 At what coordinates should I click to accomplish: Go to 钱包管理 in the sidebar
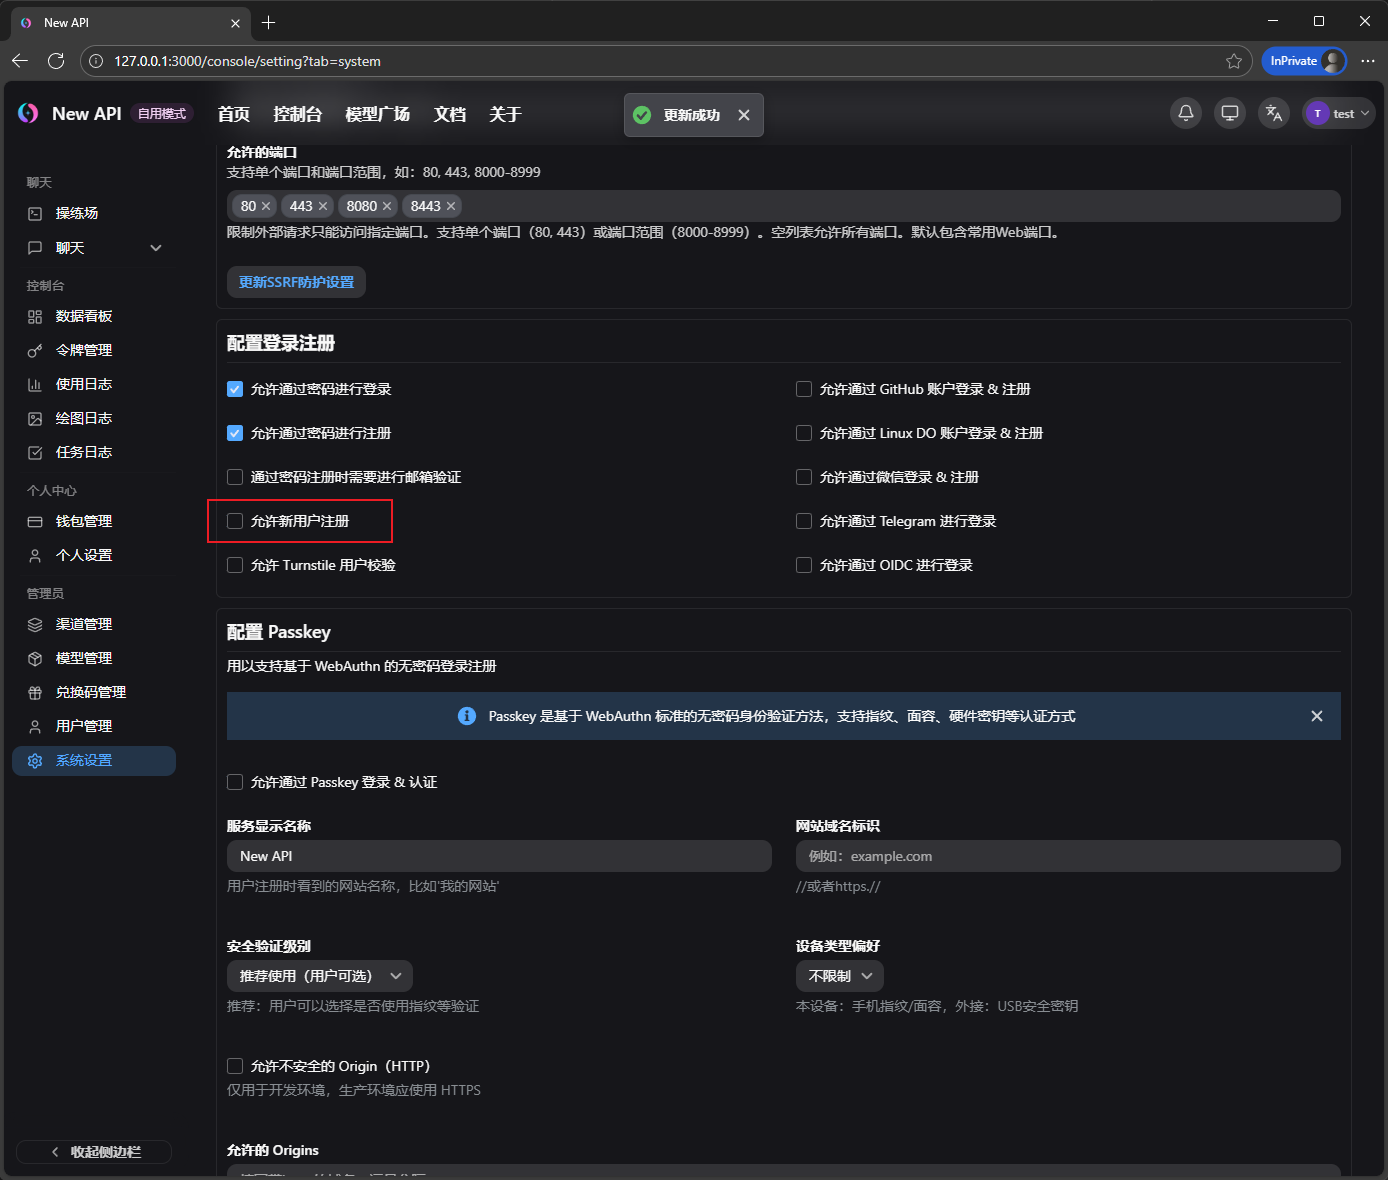pos(84,521)
